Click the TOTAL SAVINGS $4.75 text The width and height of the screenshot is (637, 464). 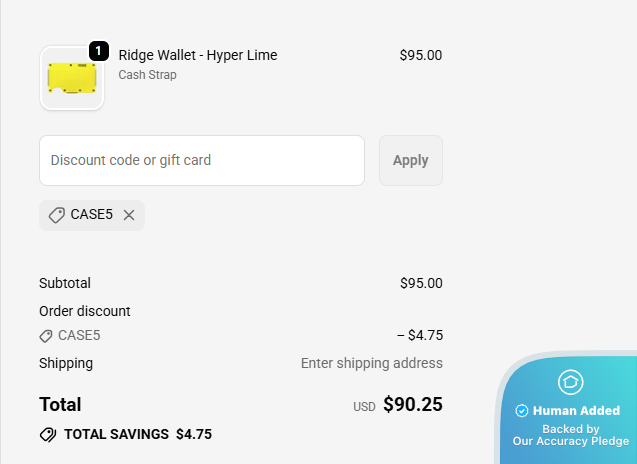coord(137,435)
